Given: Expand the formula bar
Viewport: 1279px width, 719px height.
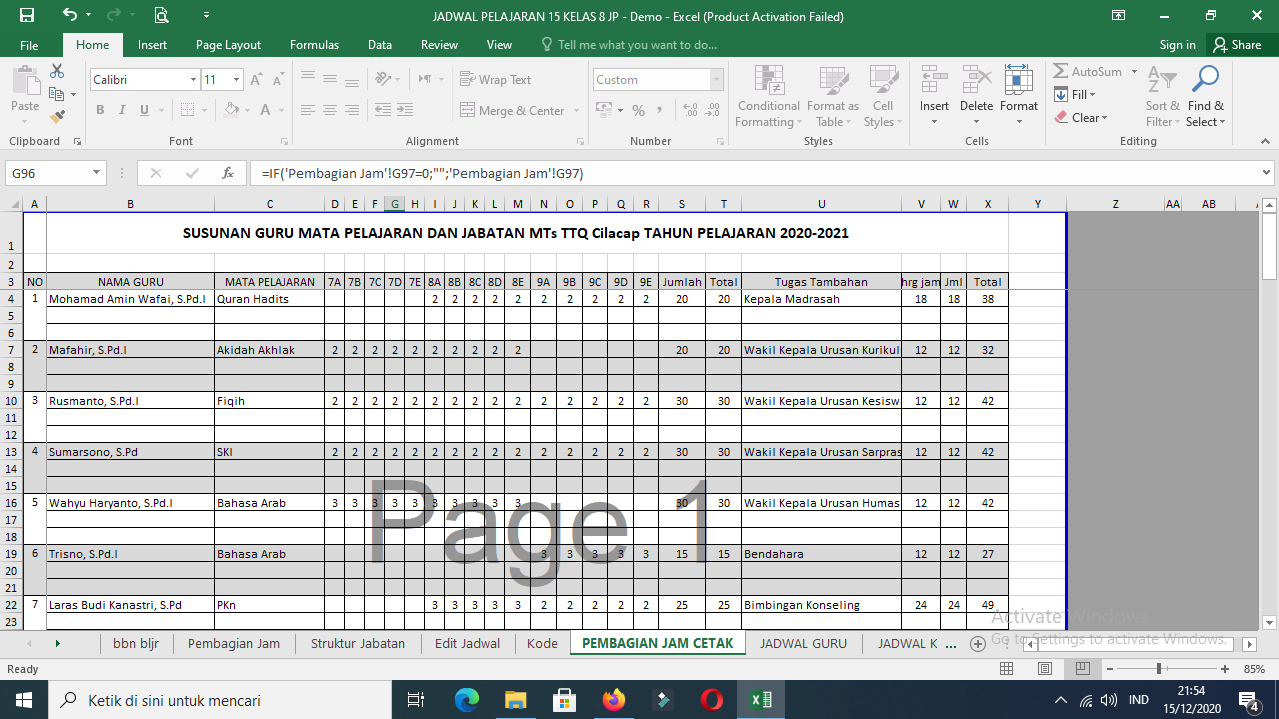Looking at the screenshot, I should coord(1268,173).
